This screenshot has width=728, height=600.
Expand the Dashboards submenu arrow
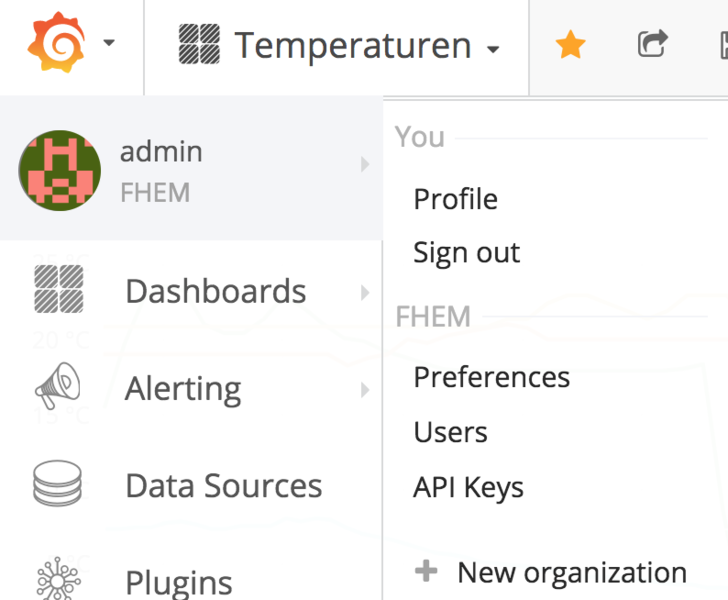[x=365, y=293]
